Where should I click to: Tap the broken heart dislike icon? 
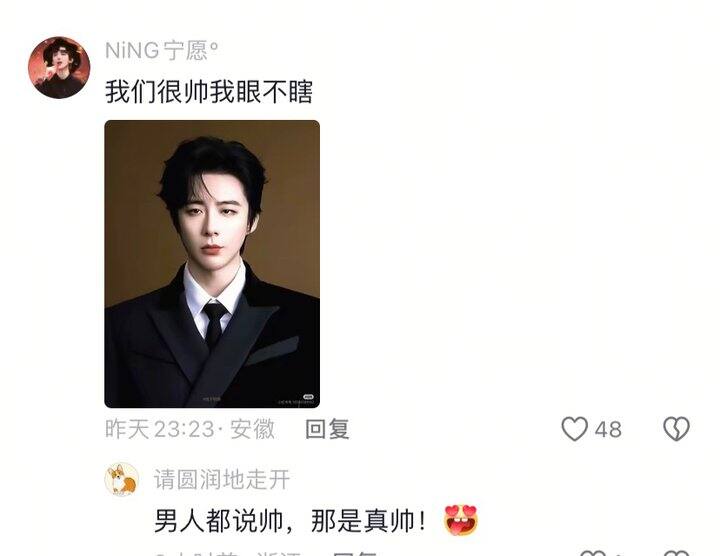click(676, 429)
